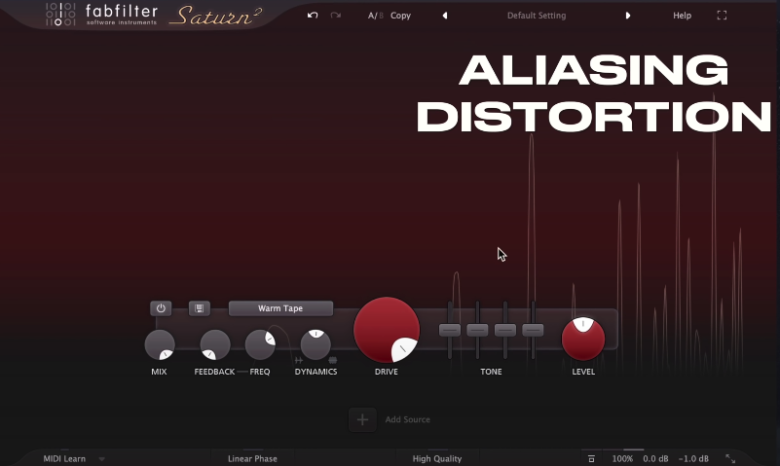Open the MIDI Learn menu
The image size is (780, 466).
coord(65,459)
